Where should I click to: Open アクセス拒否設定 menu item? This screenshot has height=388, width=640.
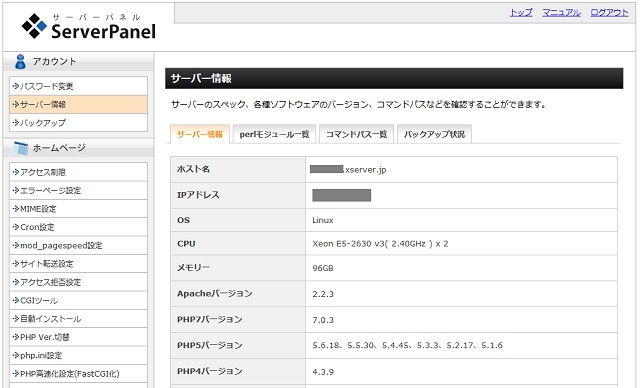point(78,282)
